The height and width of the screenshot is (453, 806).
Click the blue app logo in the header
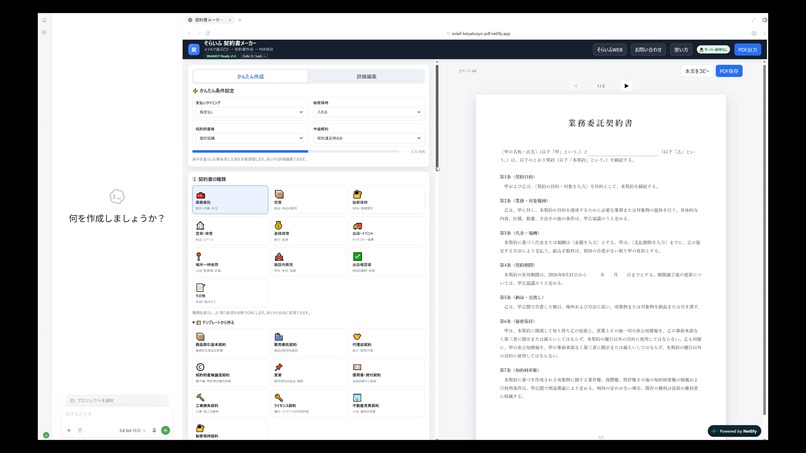(x=194, y=49)
